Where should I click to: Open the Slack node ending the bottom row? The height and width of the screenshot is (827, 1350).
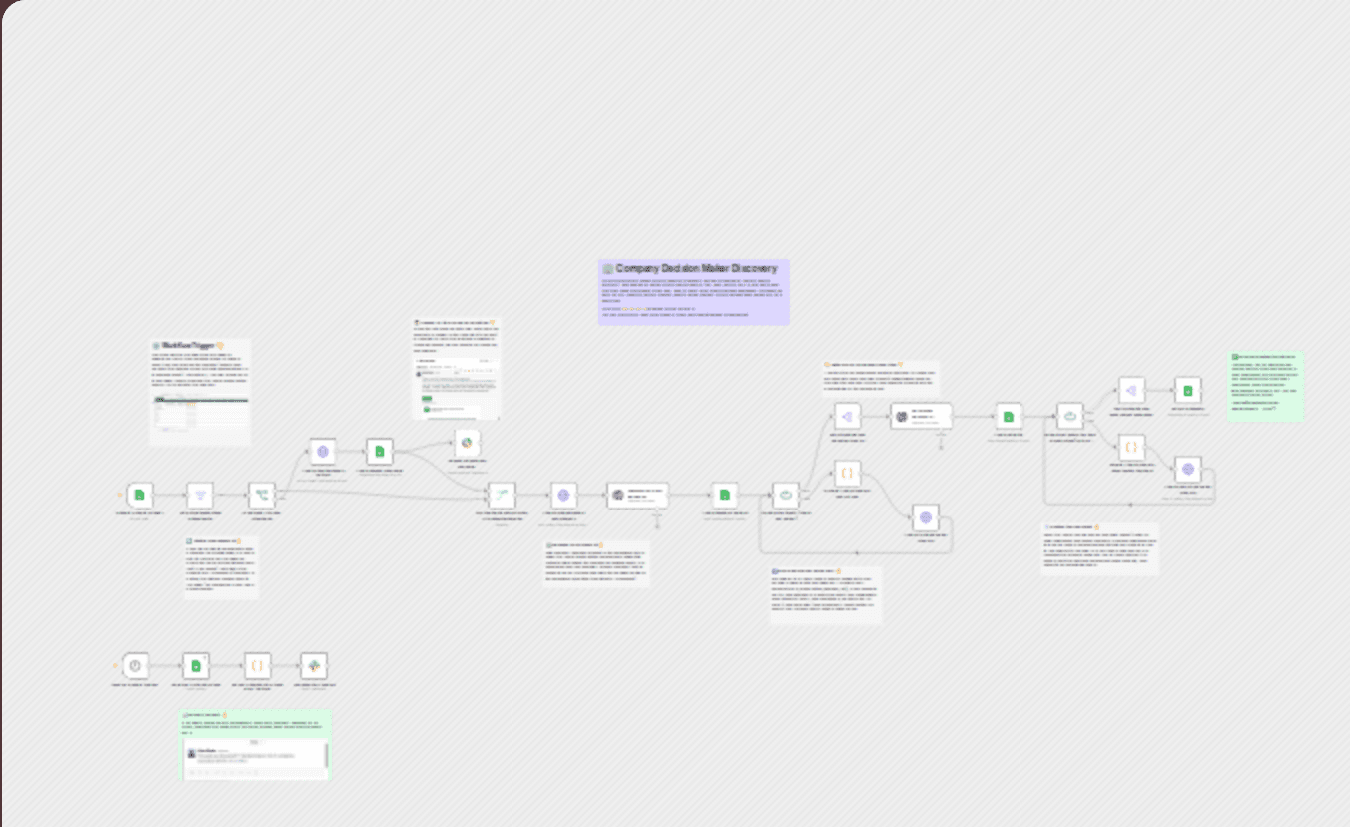(x=315, y=665)
